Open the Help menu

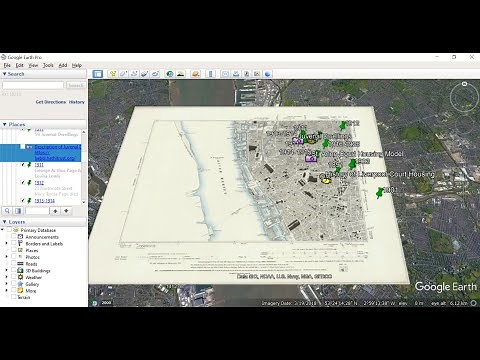click(77, 65)
